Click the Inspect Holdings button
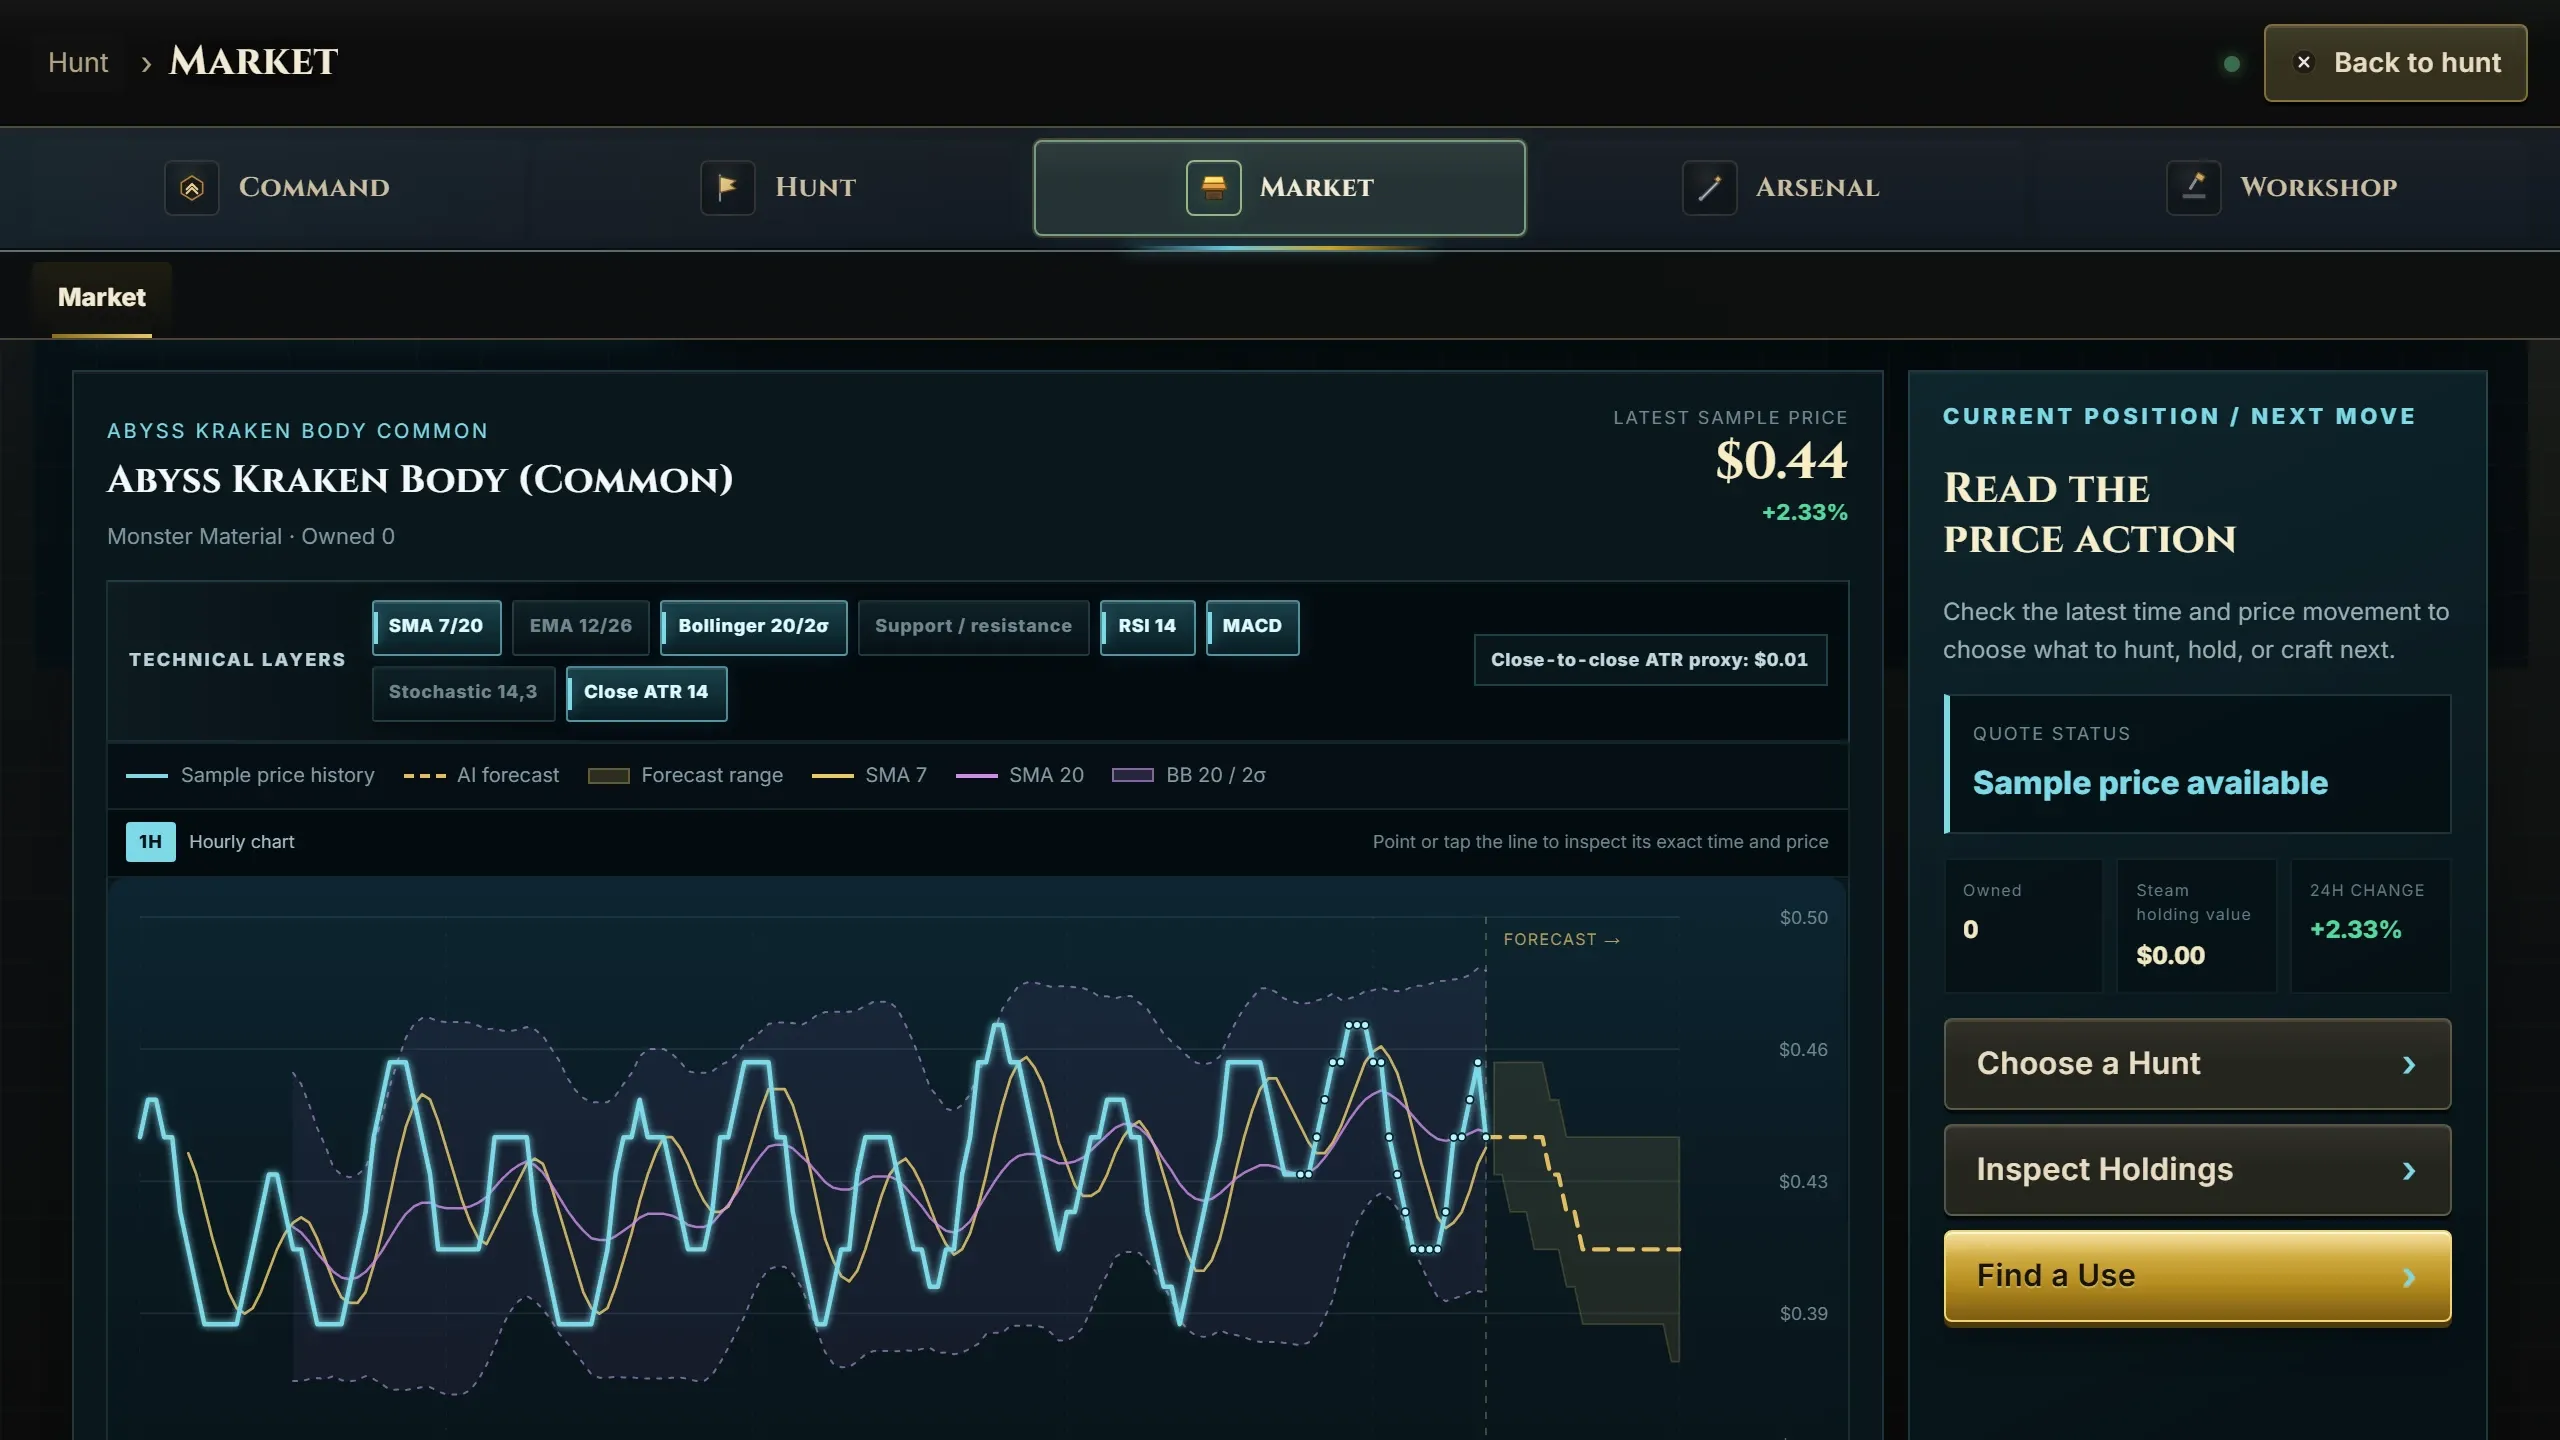 (x=2196, y=1169)
